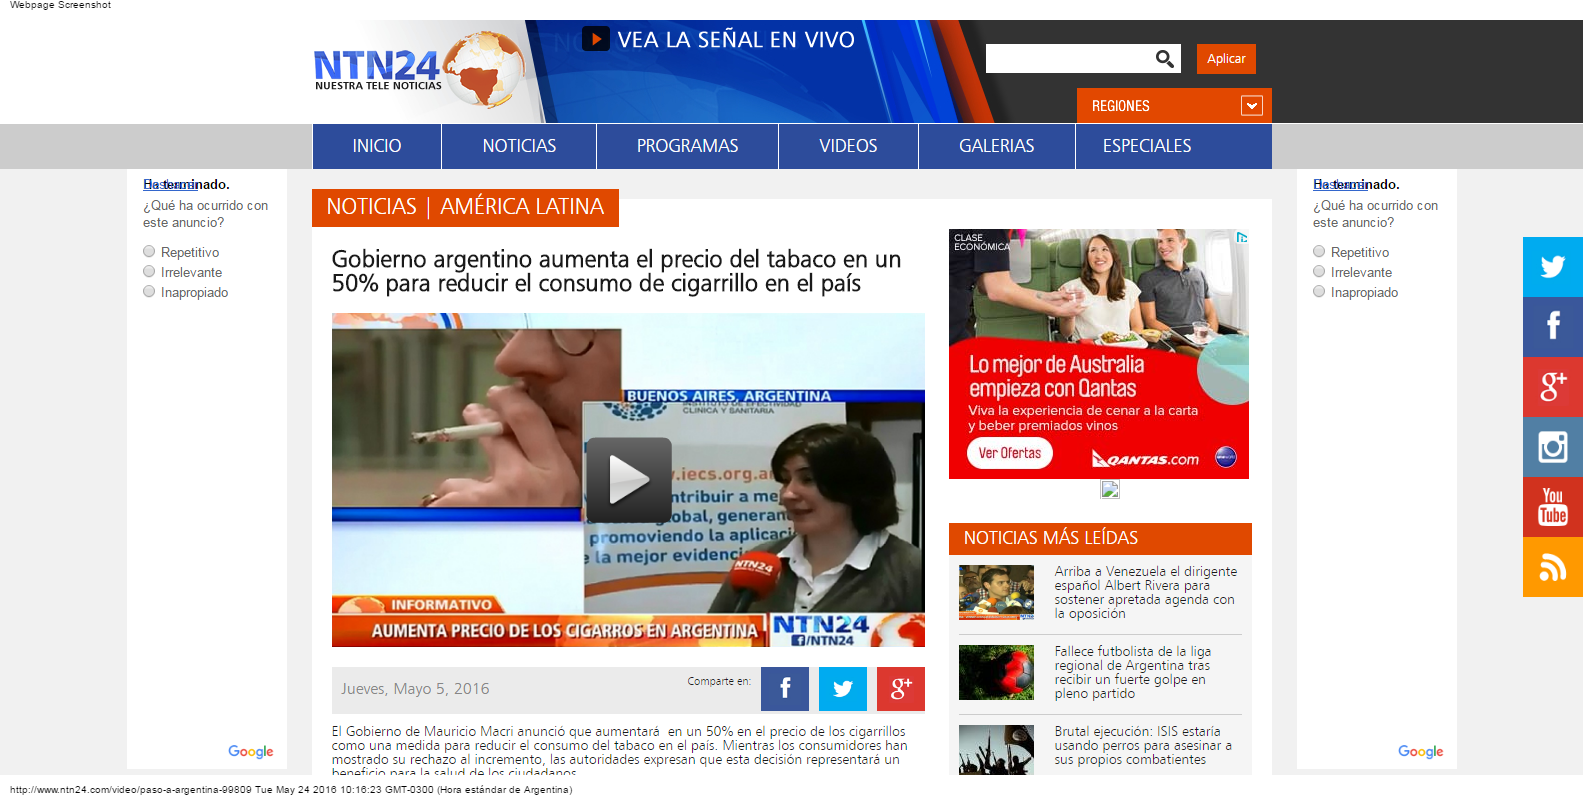Play the live signal arrow icon
The height and width of the screenshot is (795, 1583).
596,39
